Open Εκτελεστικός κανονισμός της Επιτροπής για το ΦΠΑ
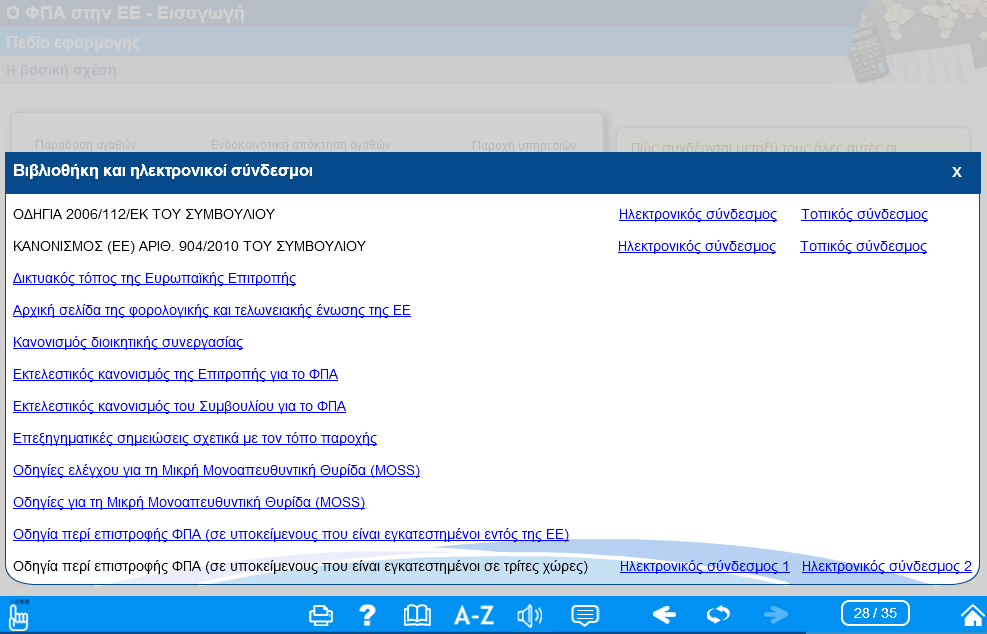Screen dimensions: 987x634 click(x=175, y=375)
